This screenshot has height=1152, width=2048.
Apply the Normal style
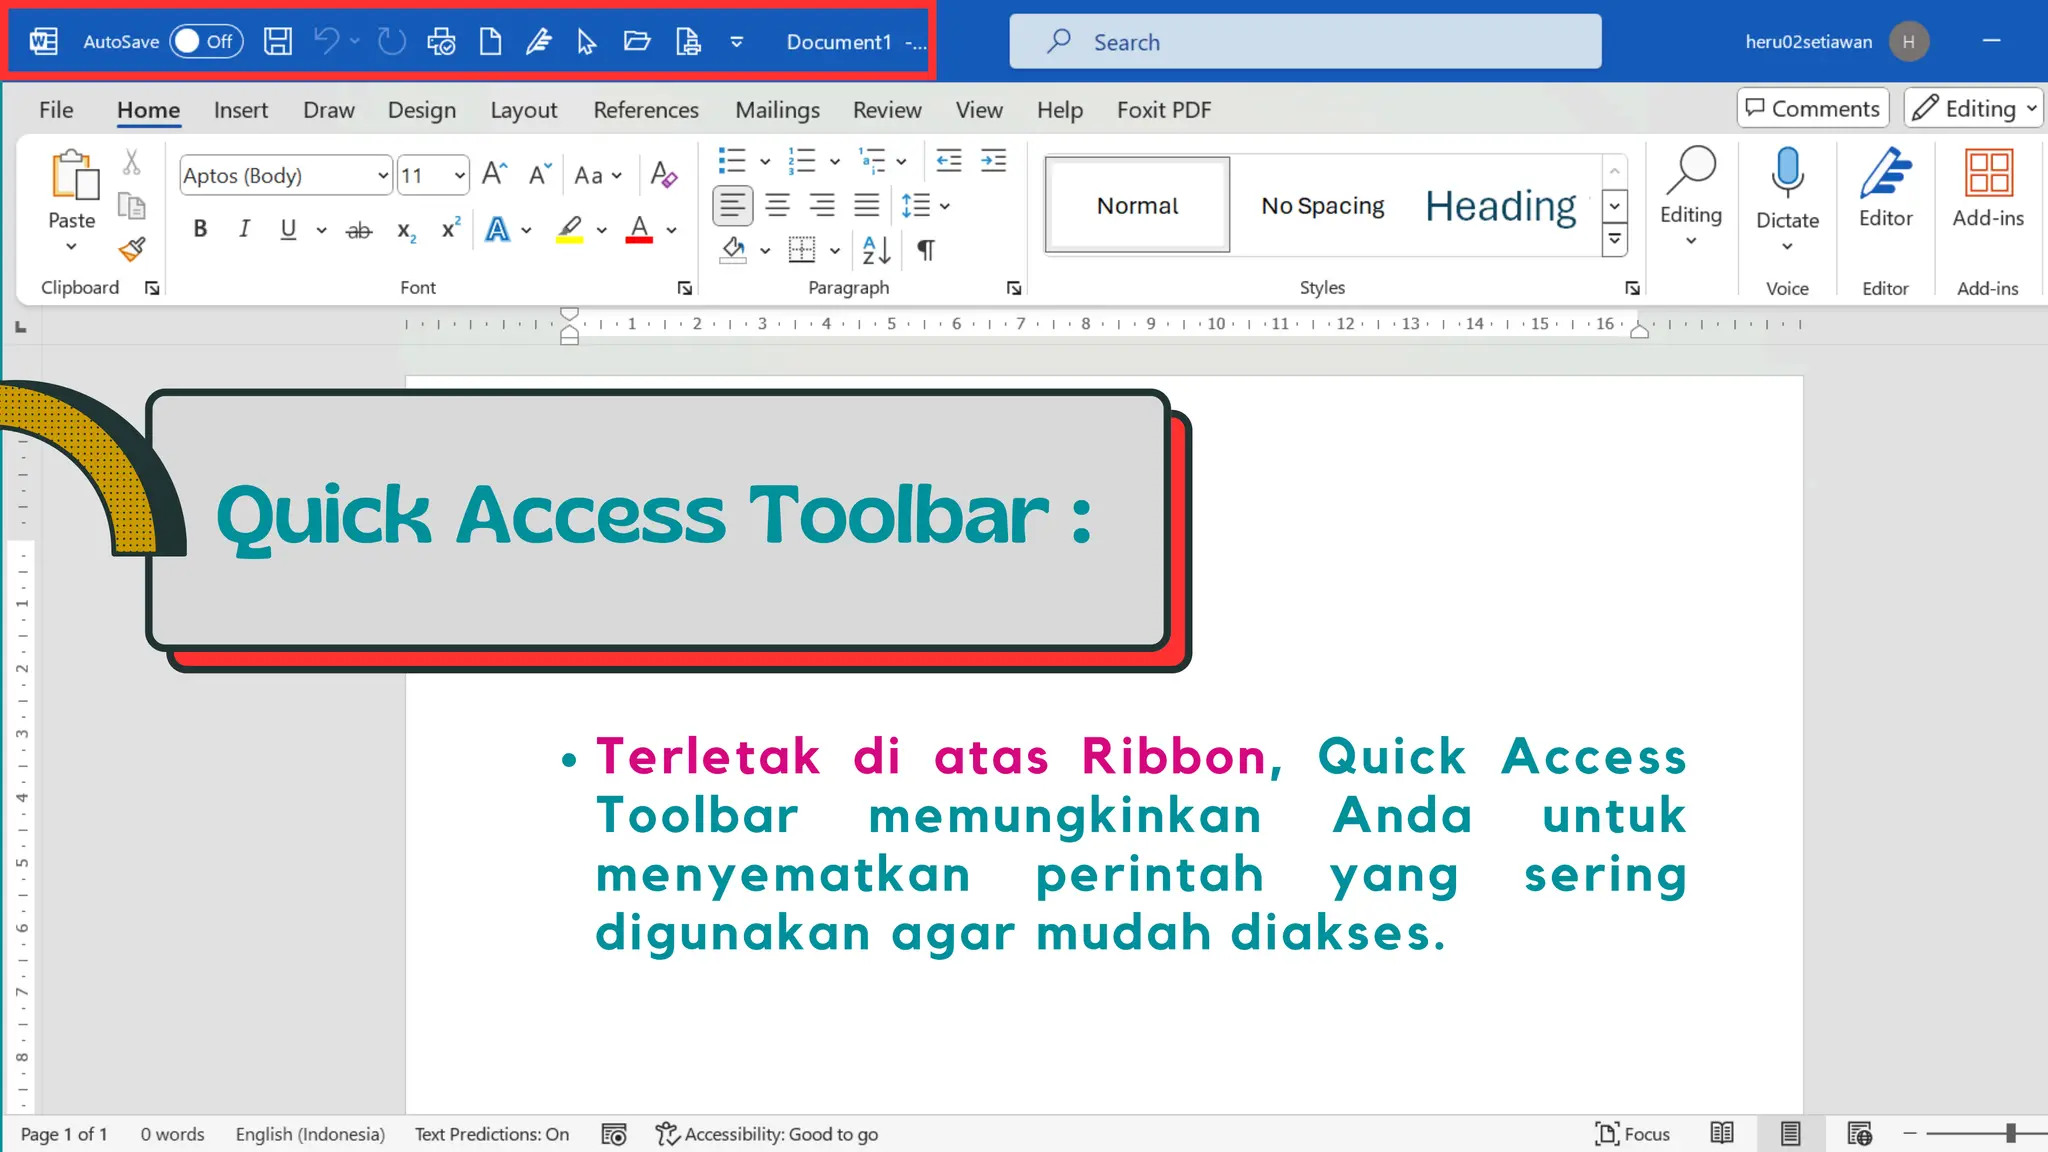pyautogui.click(x=1137, y=205)
